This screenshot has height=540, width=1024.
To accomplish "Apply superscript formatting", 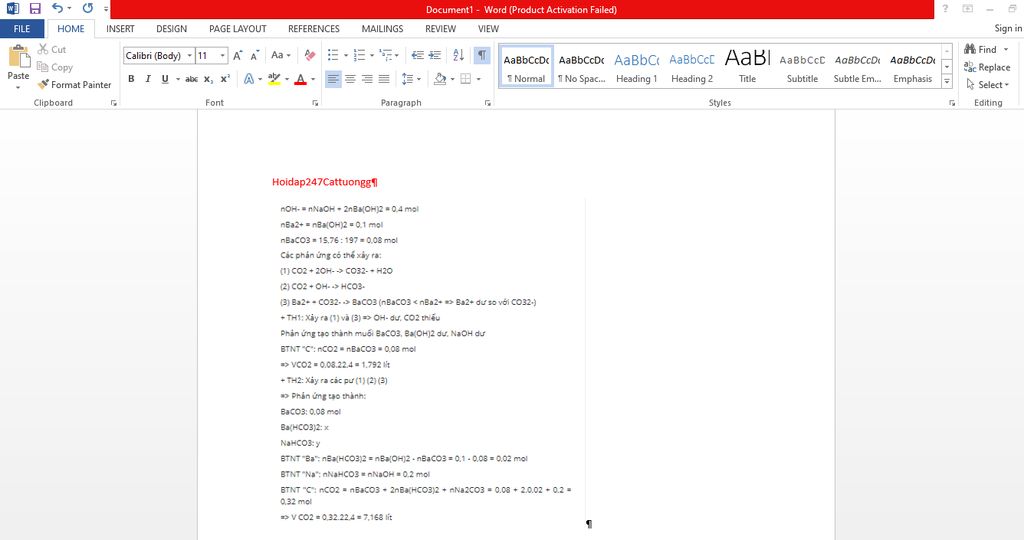I will tap(225, 79).
